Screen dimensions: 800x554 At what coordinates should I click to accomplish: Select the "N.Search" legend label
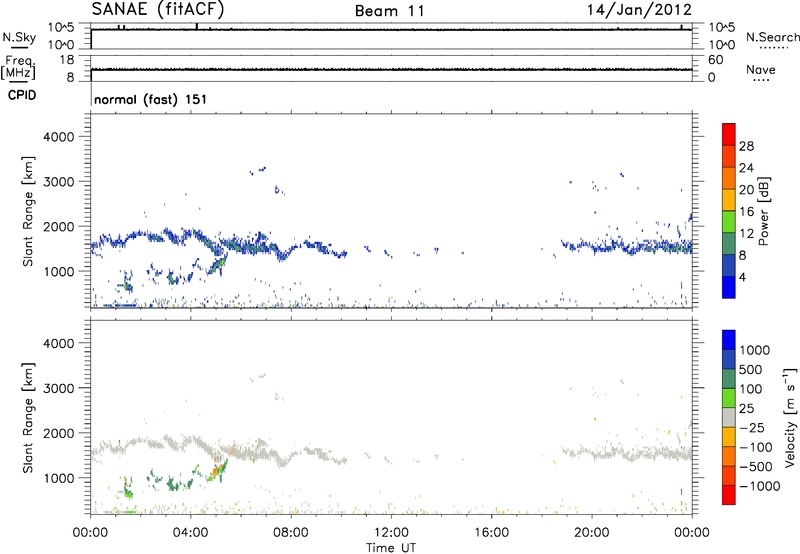point(772,37)
